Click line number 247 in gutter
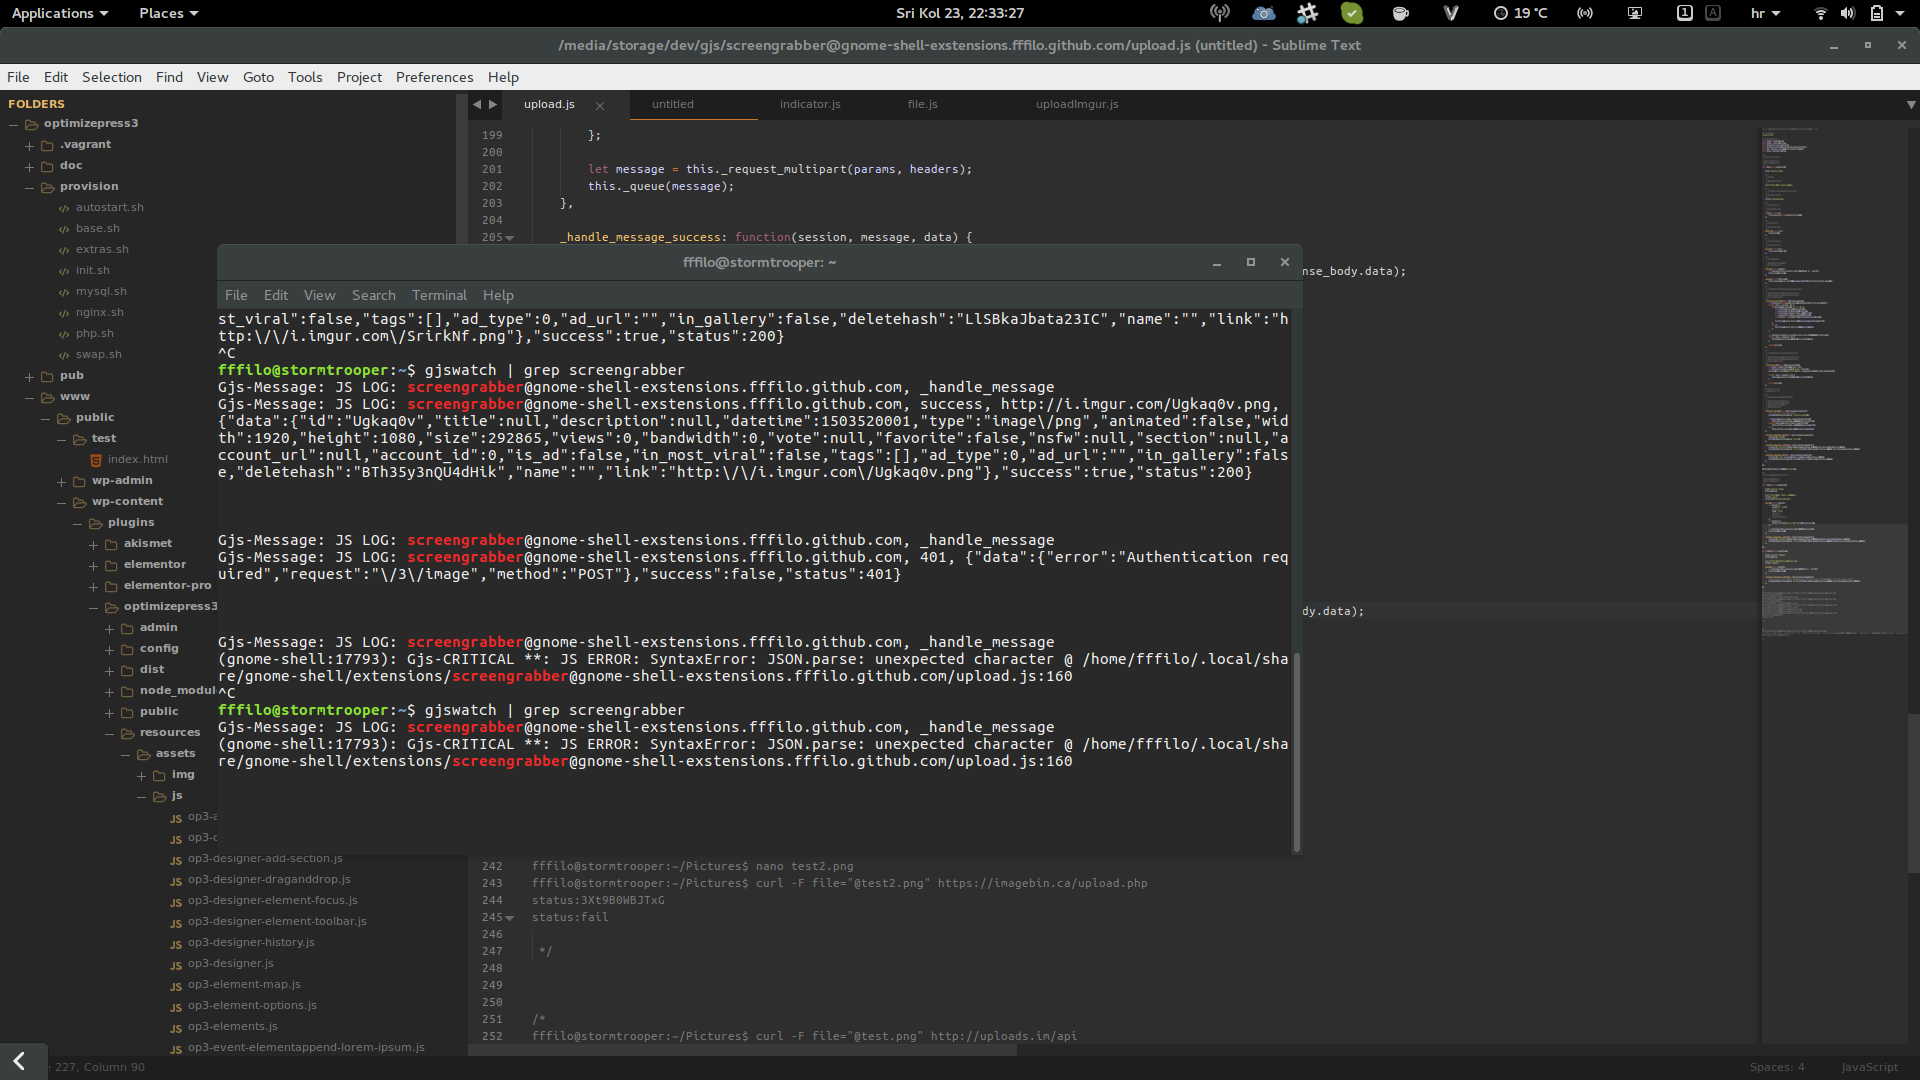 (492, 952)
